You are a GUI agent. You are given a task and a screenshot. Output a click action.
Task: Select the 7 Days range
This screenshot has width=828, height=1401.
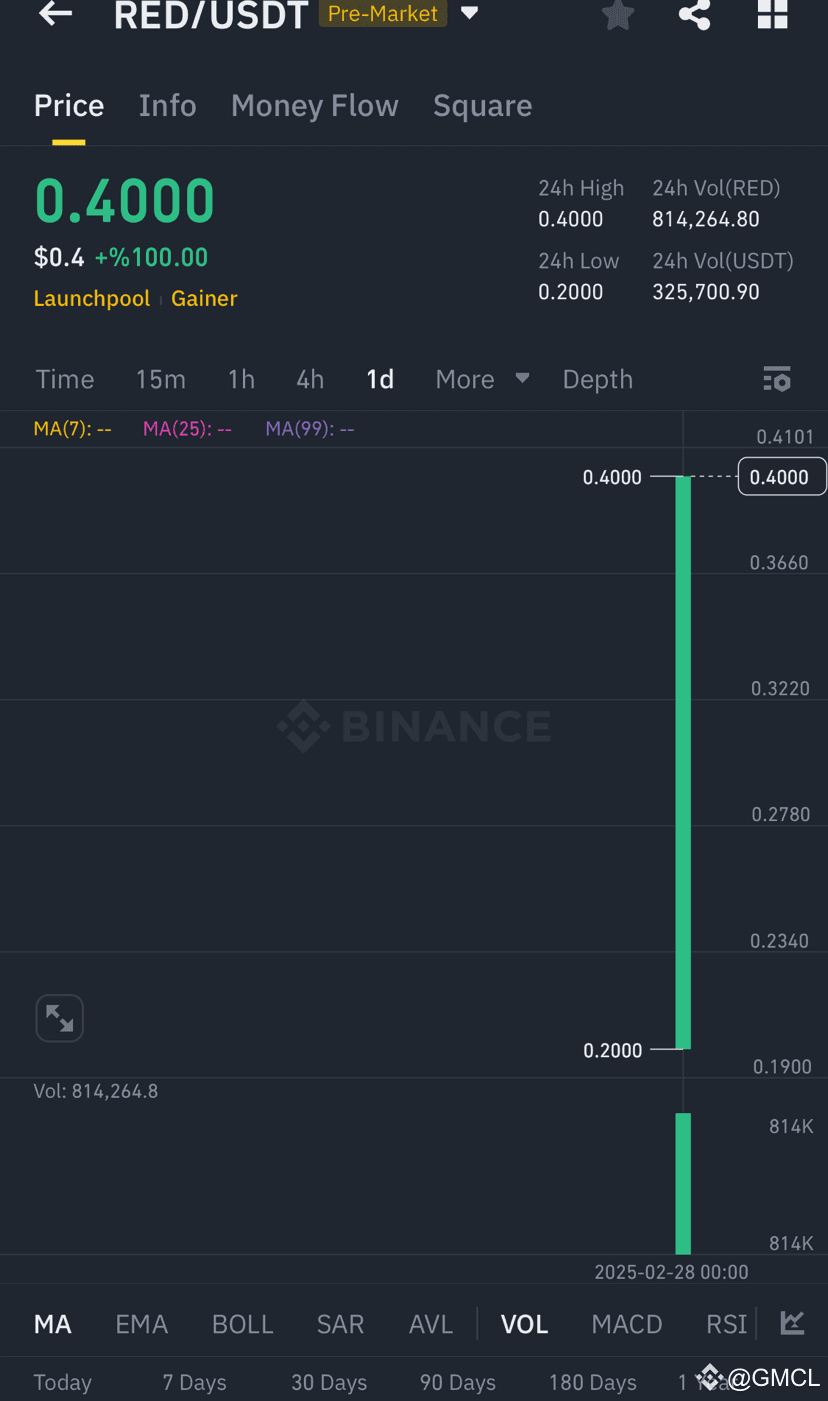coord(194,1382)
